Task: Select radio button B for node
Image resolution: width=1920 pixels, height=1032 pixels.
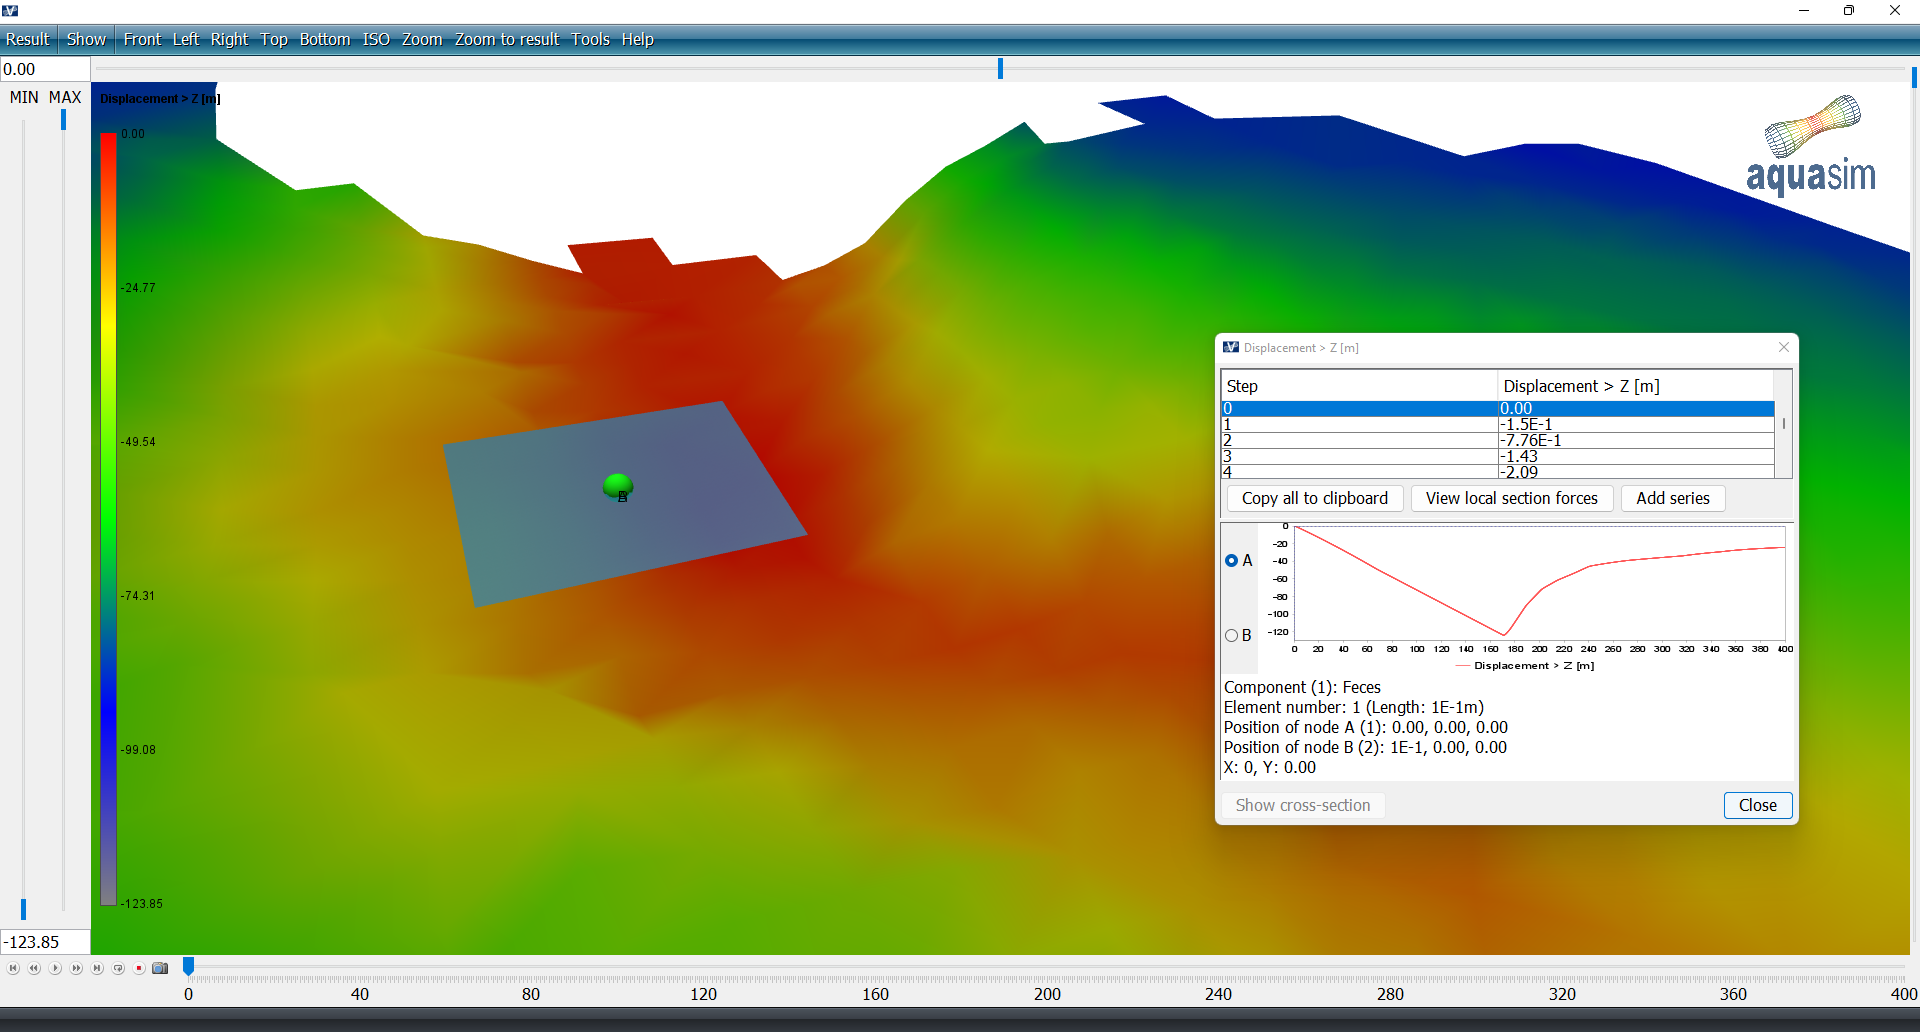Action: 1231,636
